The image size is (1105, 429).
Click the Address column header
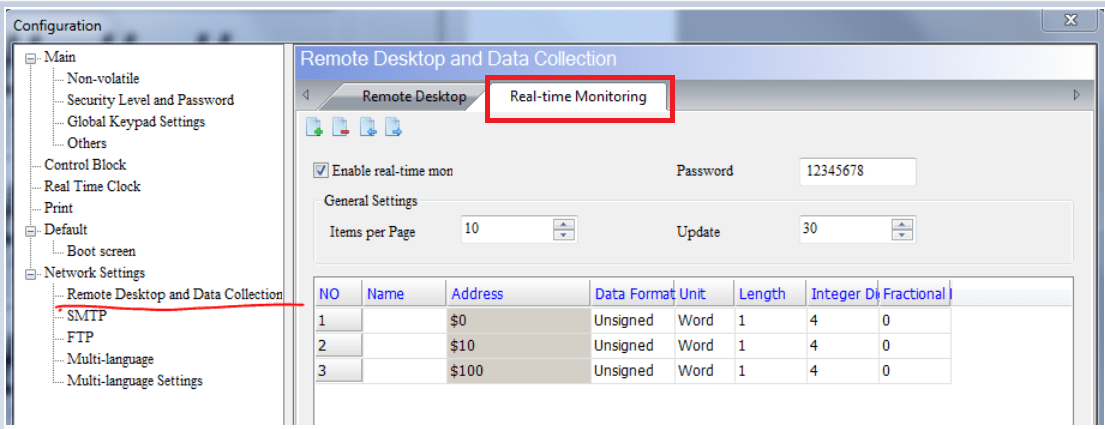pos(518,294)
